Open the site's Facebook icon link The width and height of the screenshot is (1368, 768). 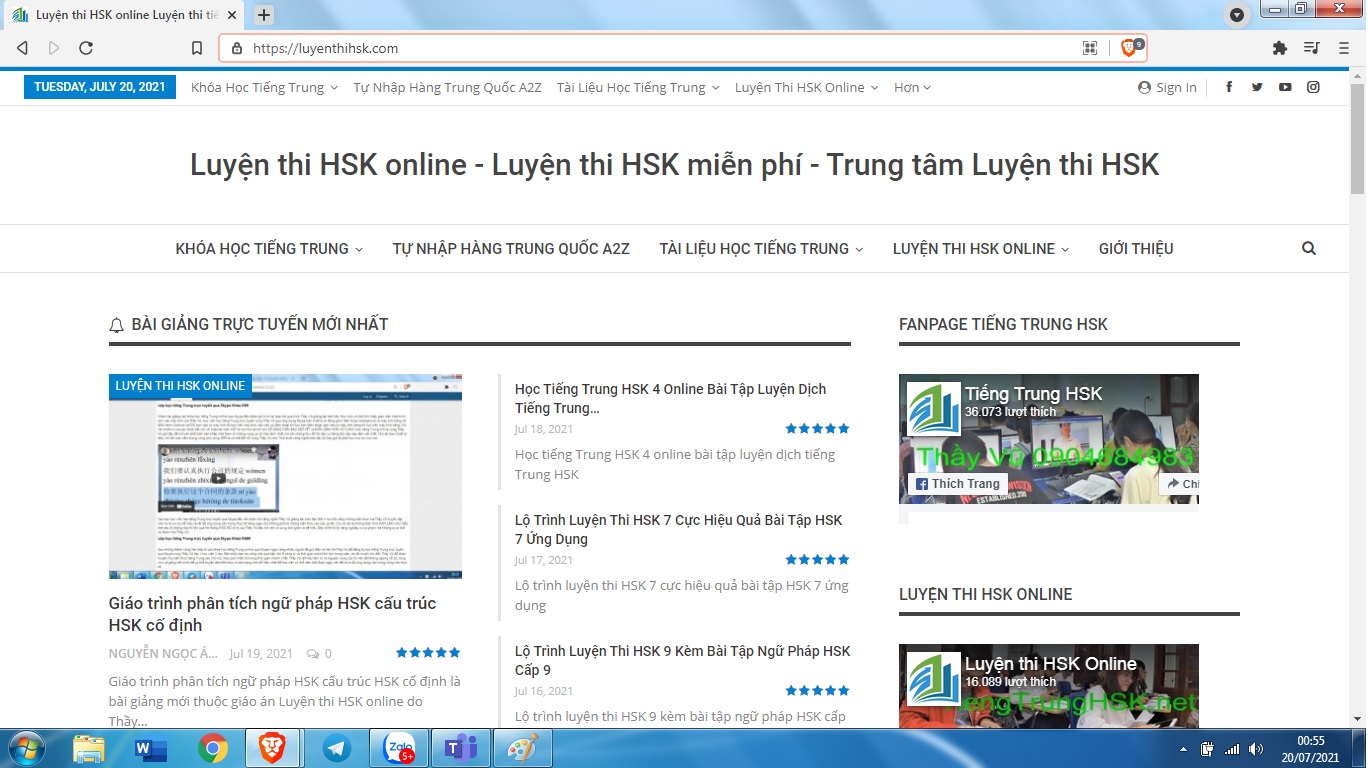1229,87
